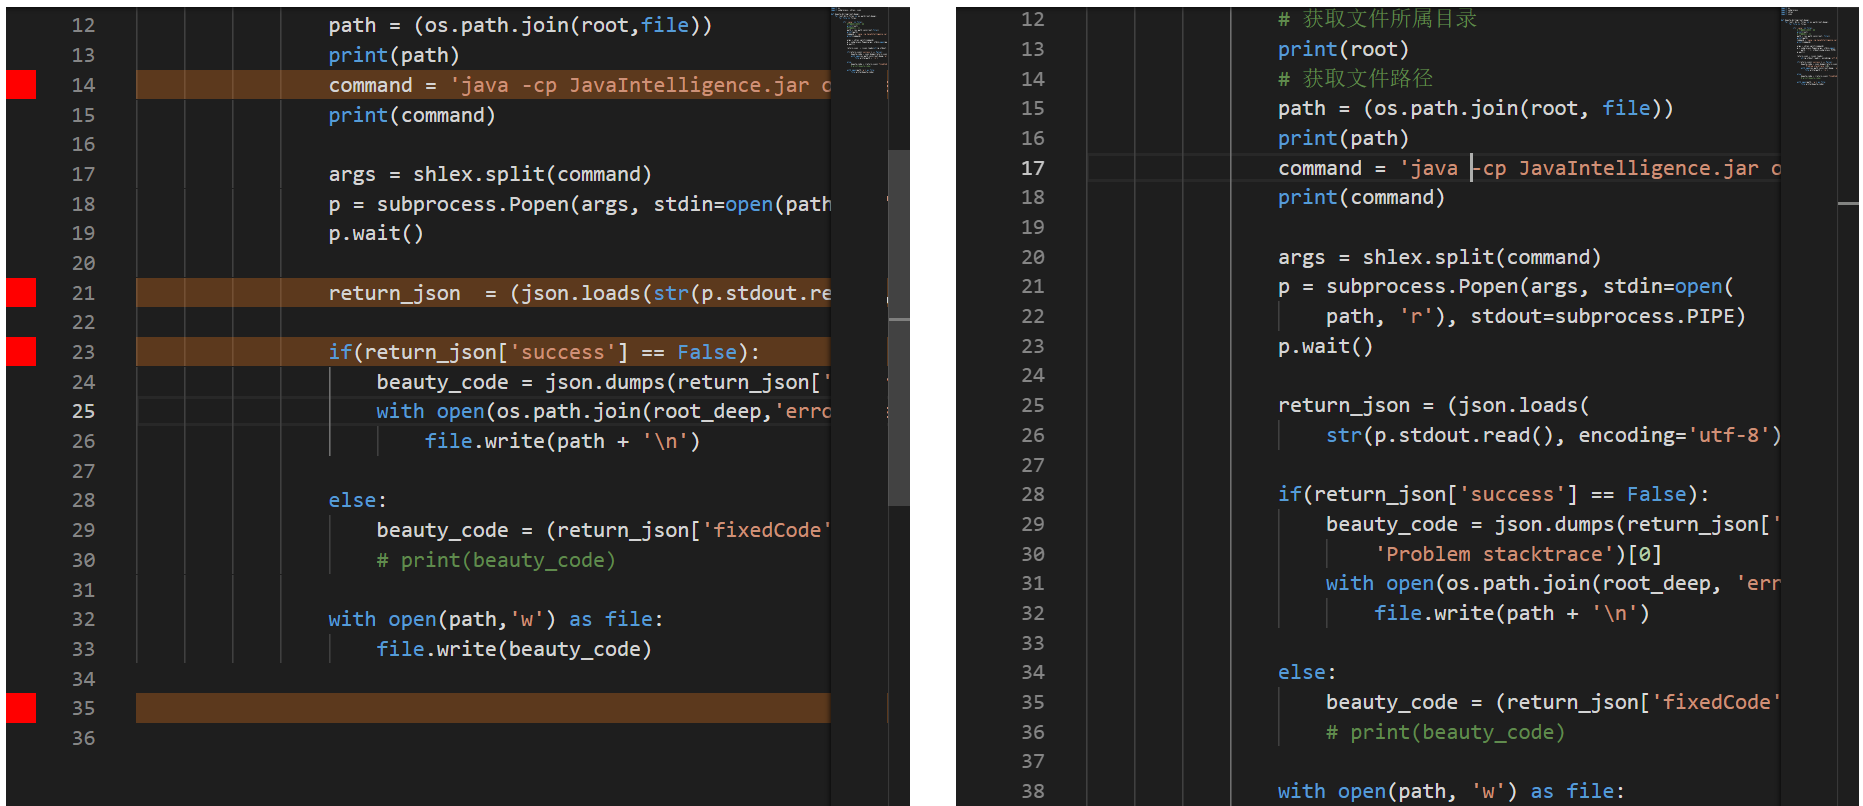Click 'print(command)' on right pane line 18

click(1361, 197)
